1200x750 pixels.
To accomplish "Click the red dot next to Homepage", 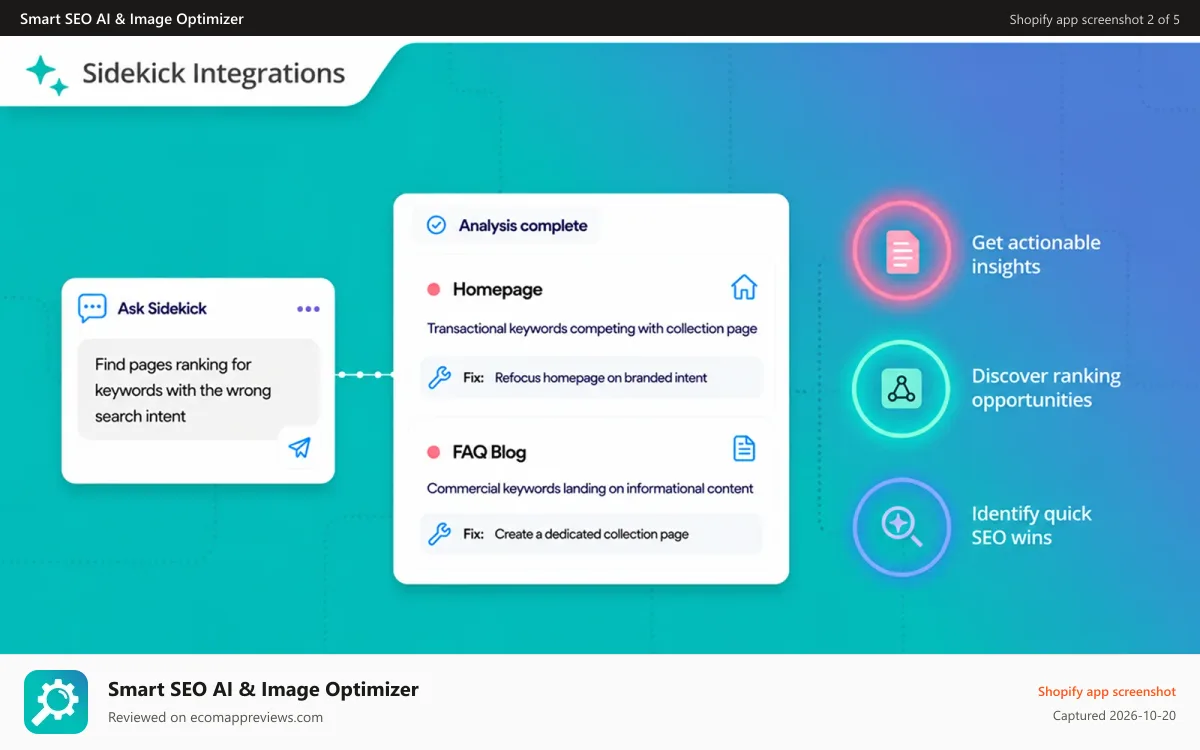I will point(434,289).
